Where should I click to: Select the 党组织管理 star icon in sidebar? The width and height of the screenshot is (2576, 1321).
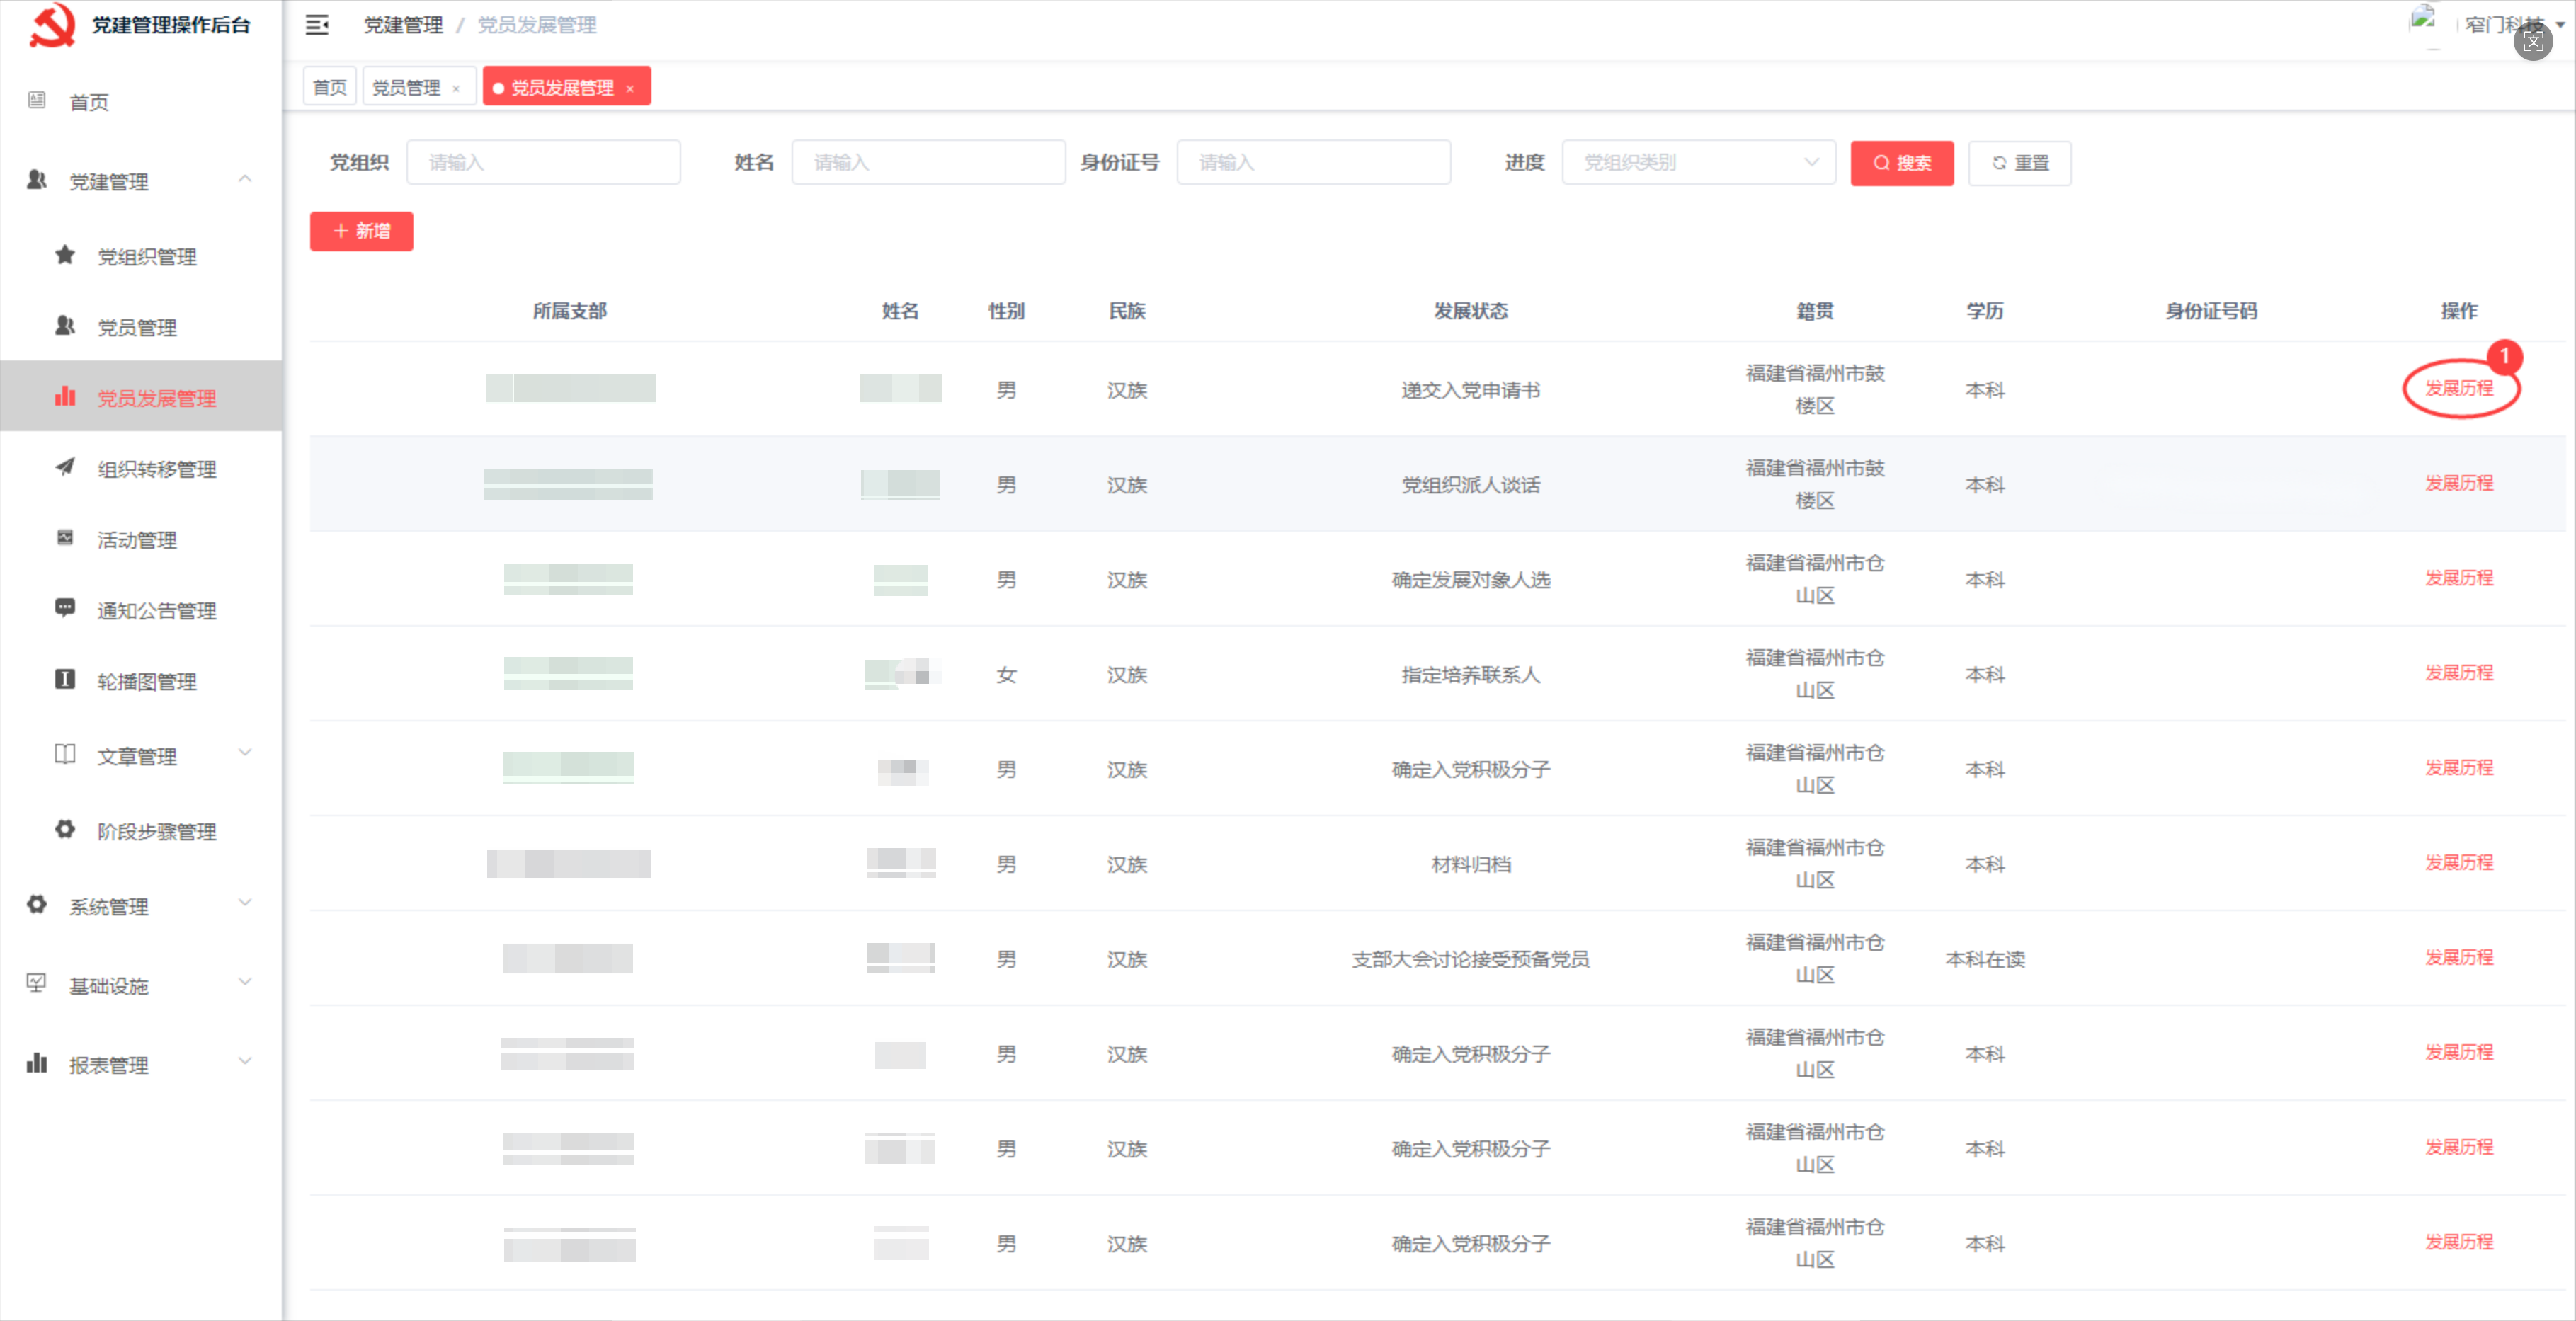click(65, 255)
